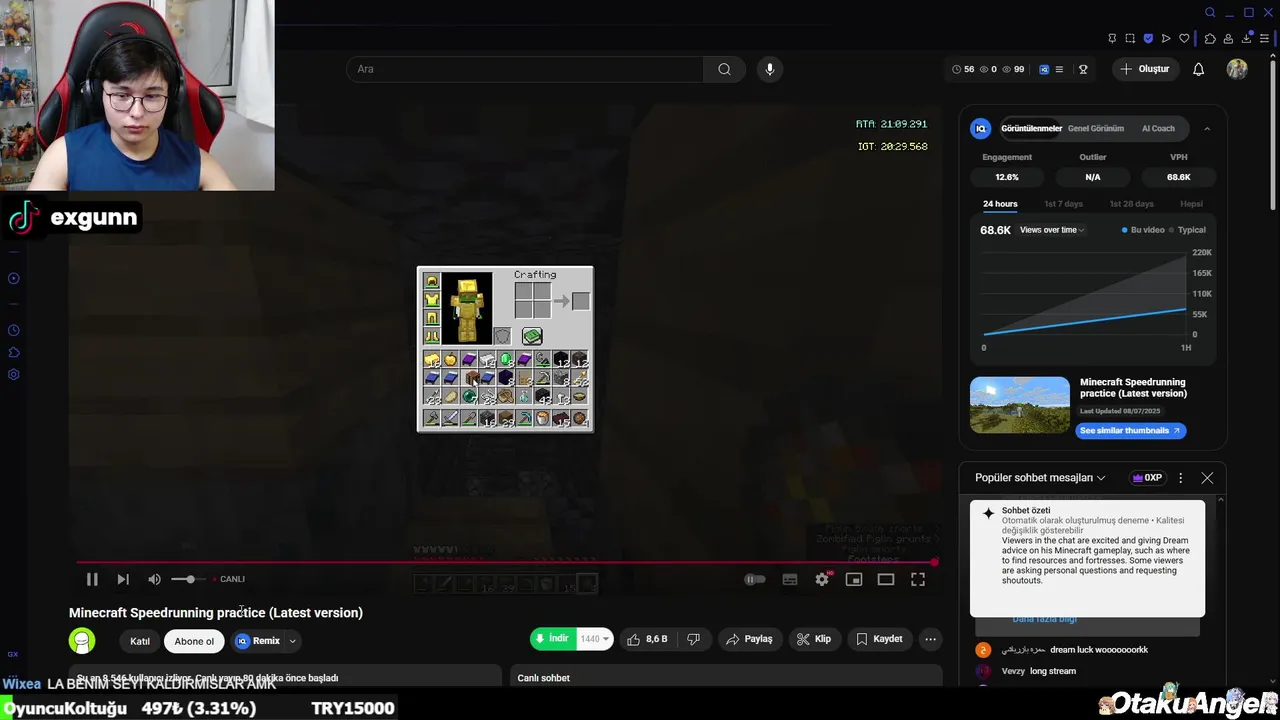Dislike the video
The height and width of the screenshot is (720, 1280).
point(694,639)
